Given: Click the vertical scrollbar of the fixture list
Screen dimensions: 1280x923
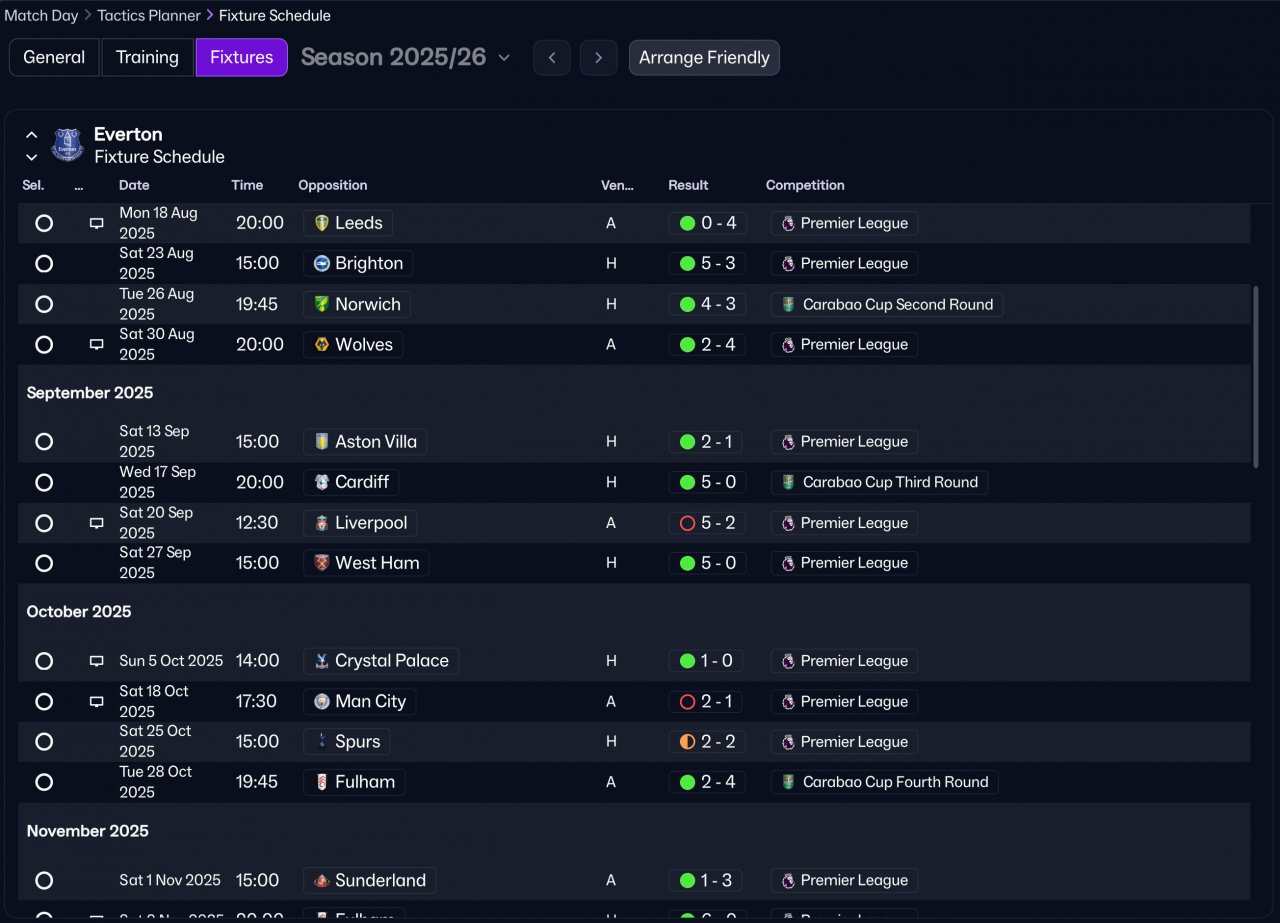Looking at the screenshot, I should coord(1256,376).
